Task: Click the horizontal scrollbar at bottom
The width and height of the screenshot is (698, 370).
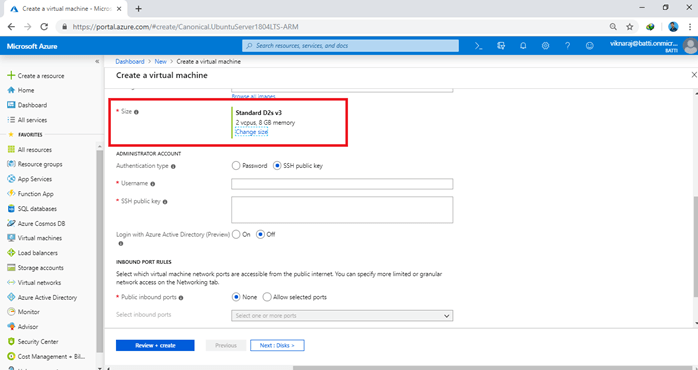Action: (494, 368)
